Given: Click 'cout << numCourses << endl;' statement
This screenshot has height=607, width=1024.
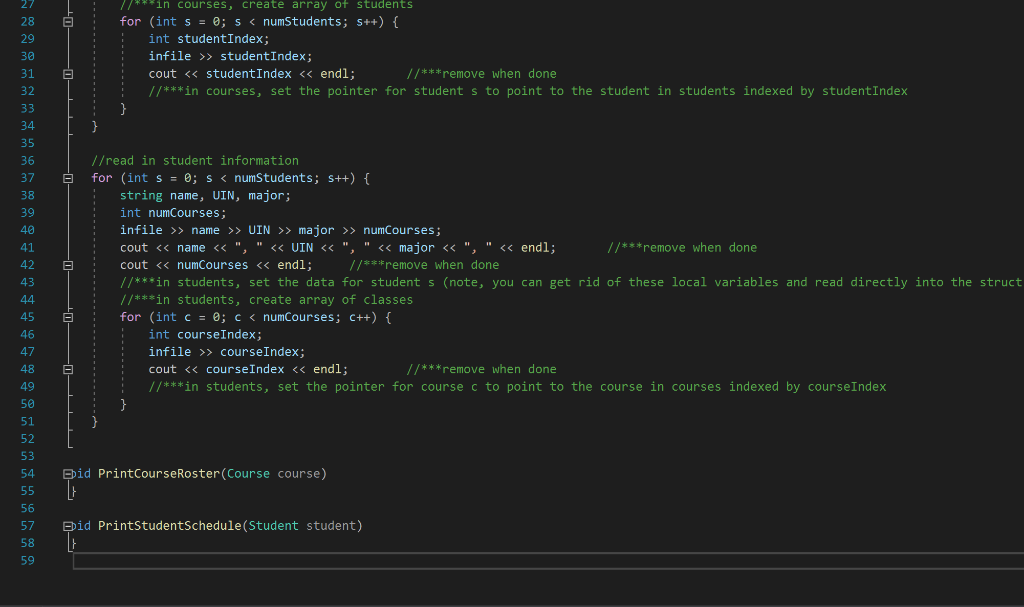Looking at the screenshot, I should [x=216, y=265].
